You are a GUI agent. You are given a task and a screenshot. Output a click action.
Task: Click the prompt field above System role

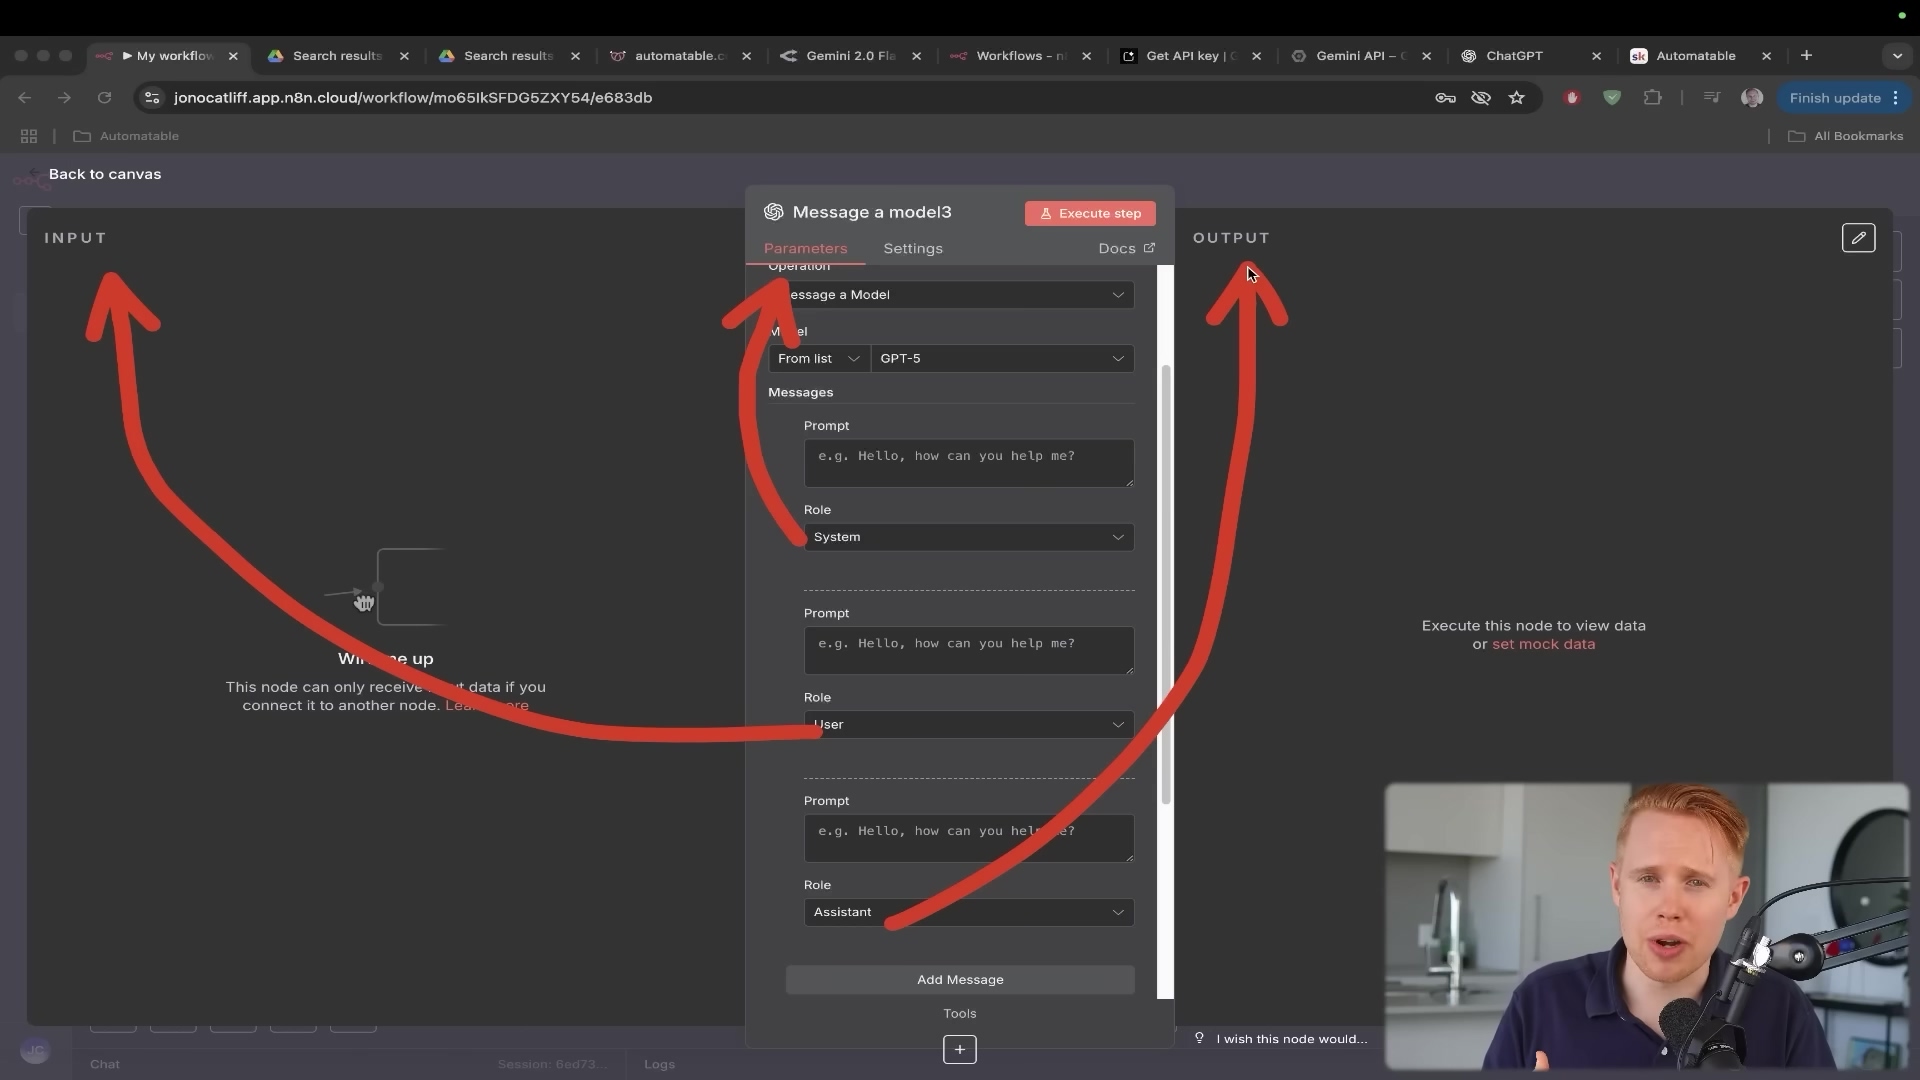pyautogui.click(x=969, y=463)
